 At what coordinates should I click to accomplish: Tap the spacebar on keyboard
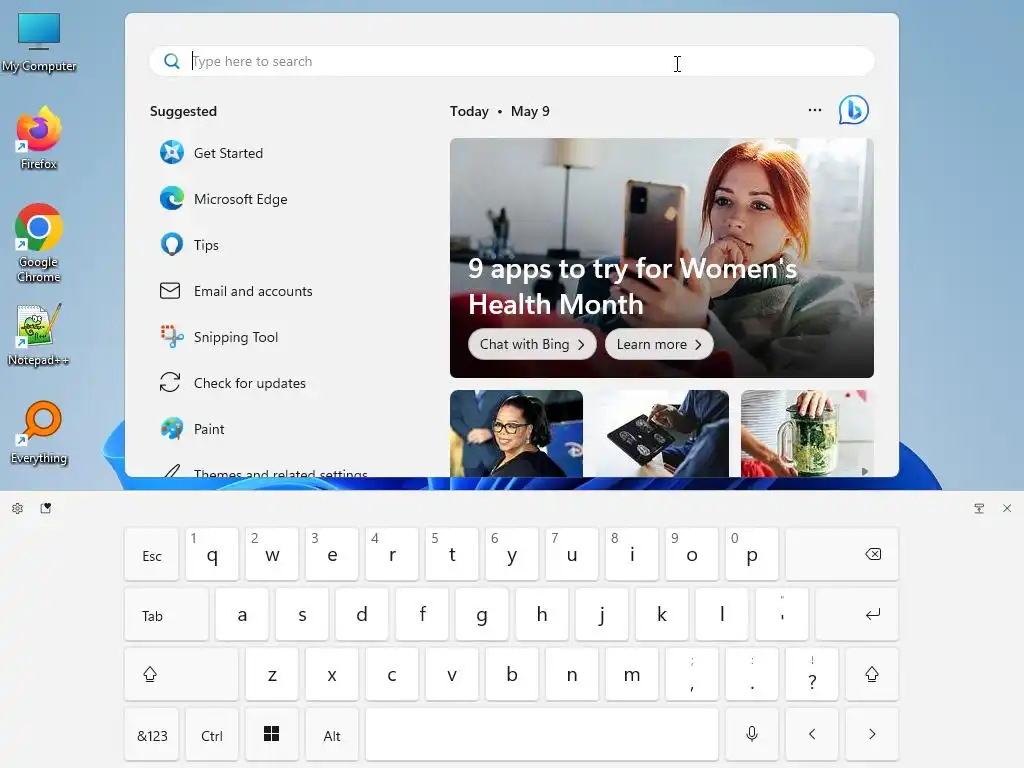tap(542, 734)
